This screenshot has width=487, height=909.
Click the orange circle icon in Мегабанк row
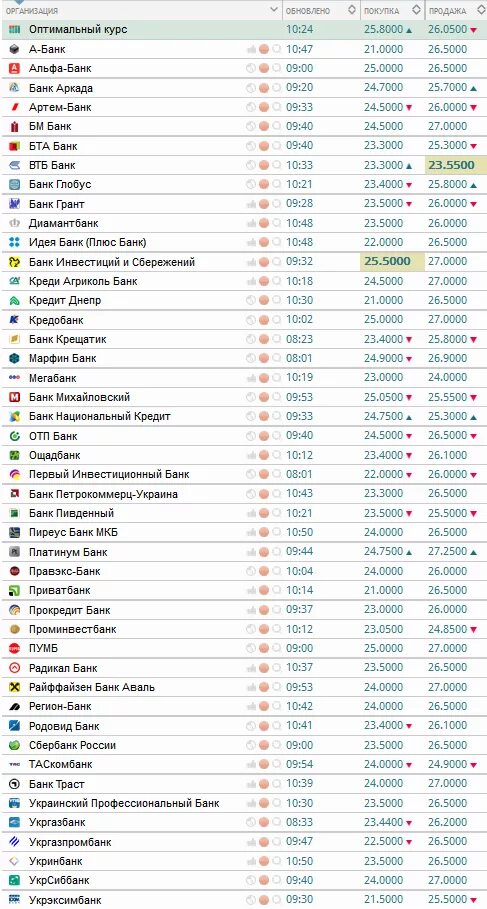tap(264, 378)
